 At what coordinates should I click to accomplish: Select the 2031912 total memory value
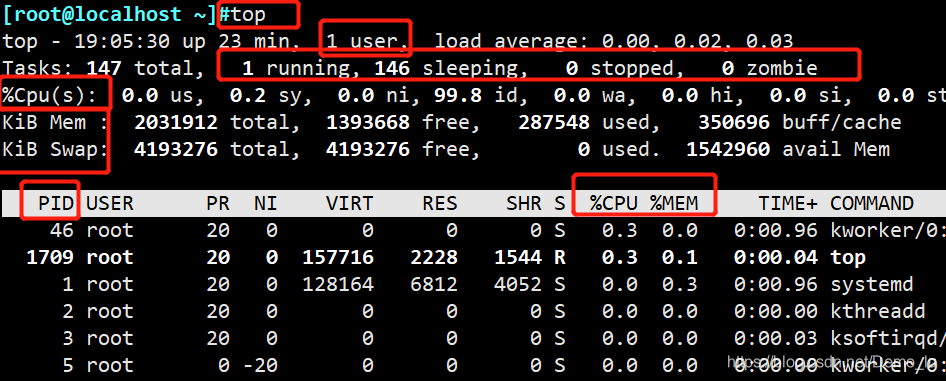coord(176,122)
